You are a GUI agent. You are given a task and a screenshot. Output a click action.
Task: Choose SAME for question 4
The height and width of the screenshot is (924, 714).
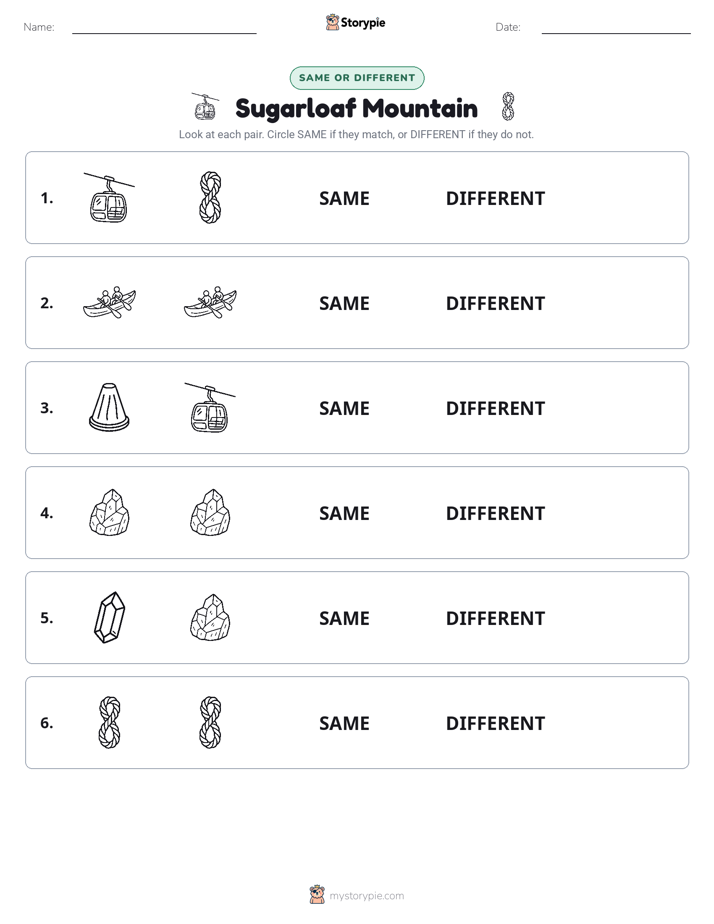[344, 513]
